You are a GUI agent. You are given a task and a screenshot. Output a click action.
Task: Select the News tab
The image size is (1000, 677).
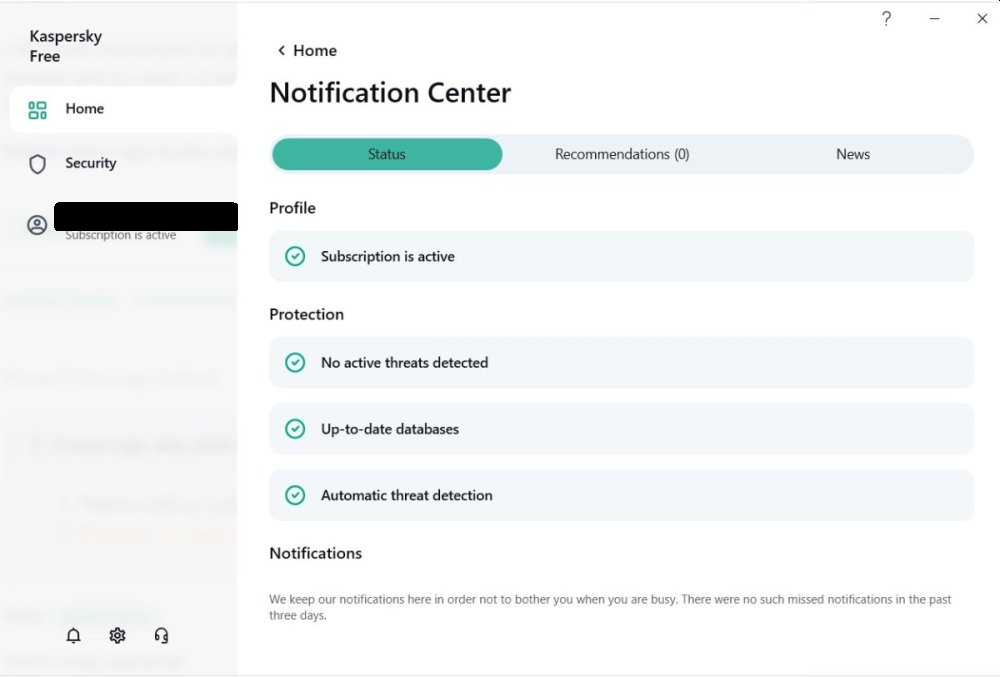[853, 155]
